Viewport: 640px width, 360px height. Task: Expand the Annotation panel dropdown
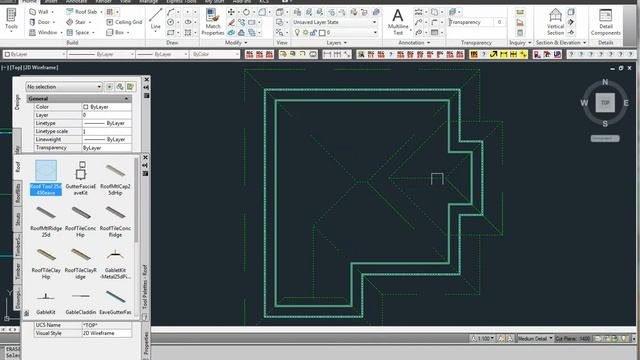pos(414,42)
